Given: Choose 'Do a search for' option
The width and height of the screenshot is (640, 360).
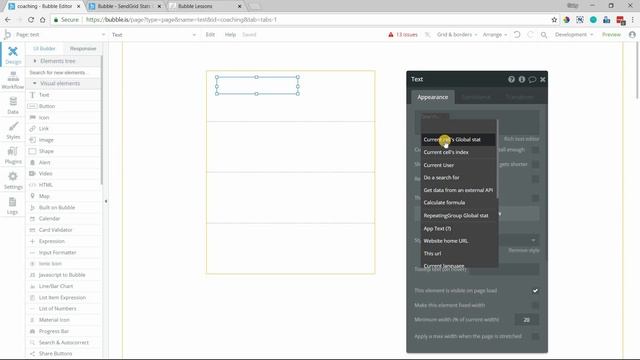Looking at the screenshot, I should click(459, 178).
